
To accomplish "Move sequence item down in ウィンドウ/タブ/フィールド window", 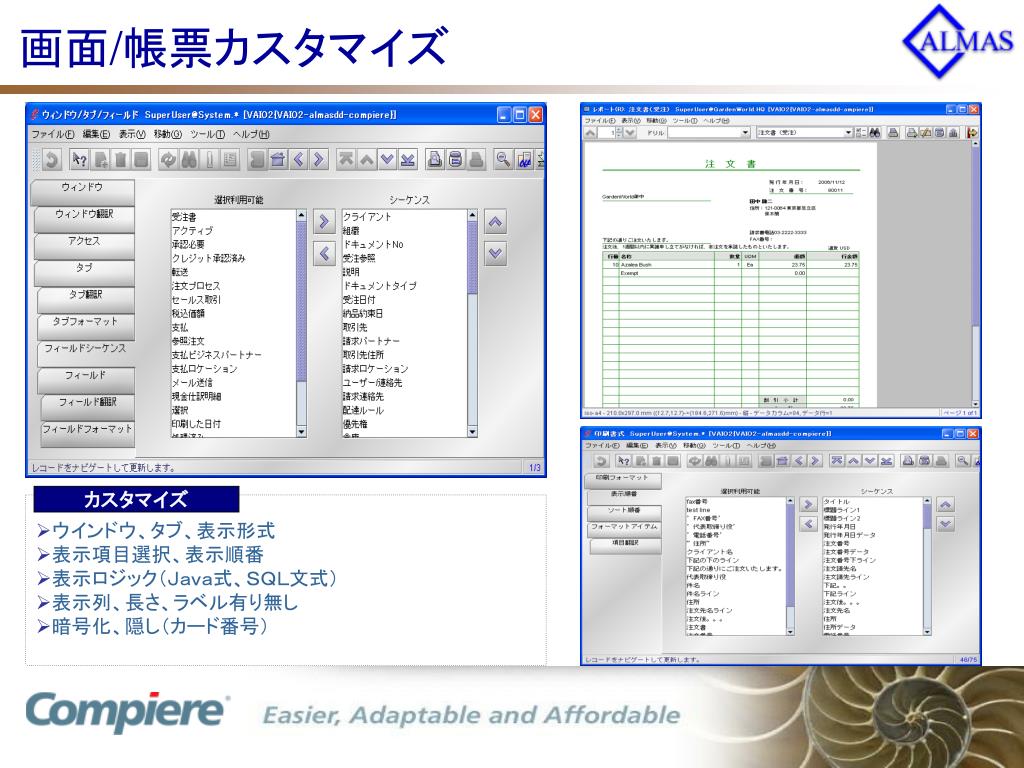I will (496, 253).
